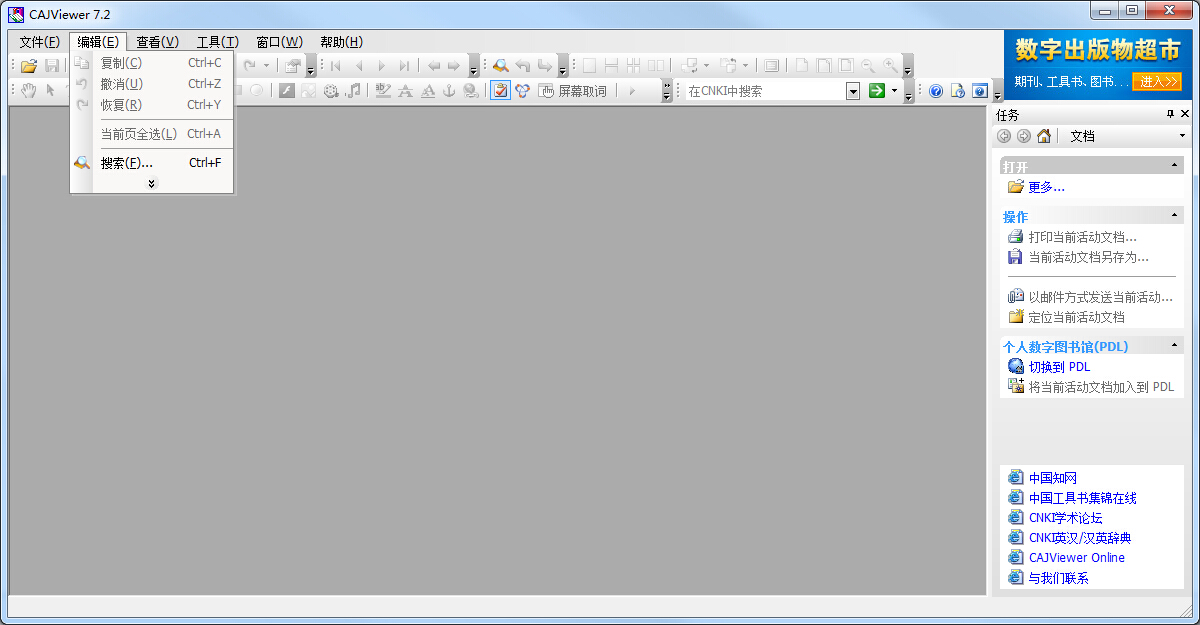Click the blue question mark help icon
The image size is (1200, 625).
[x=936, y=91]
